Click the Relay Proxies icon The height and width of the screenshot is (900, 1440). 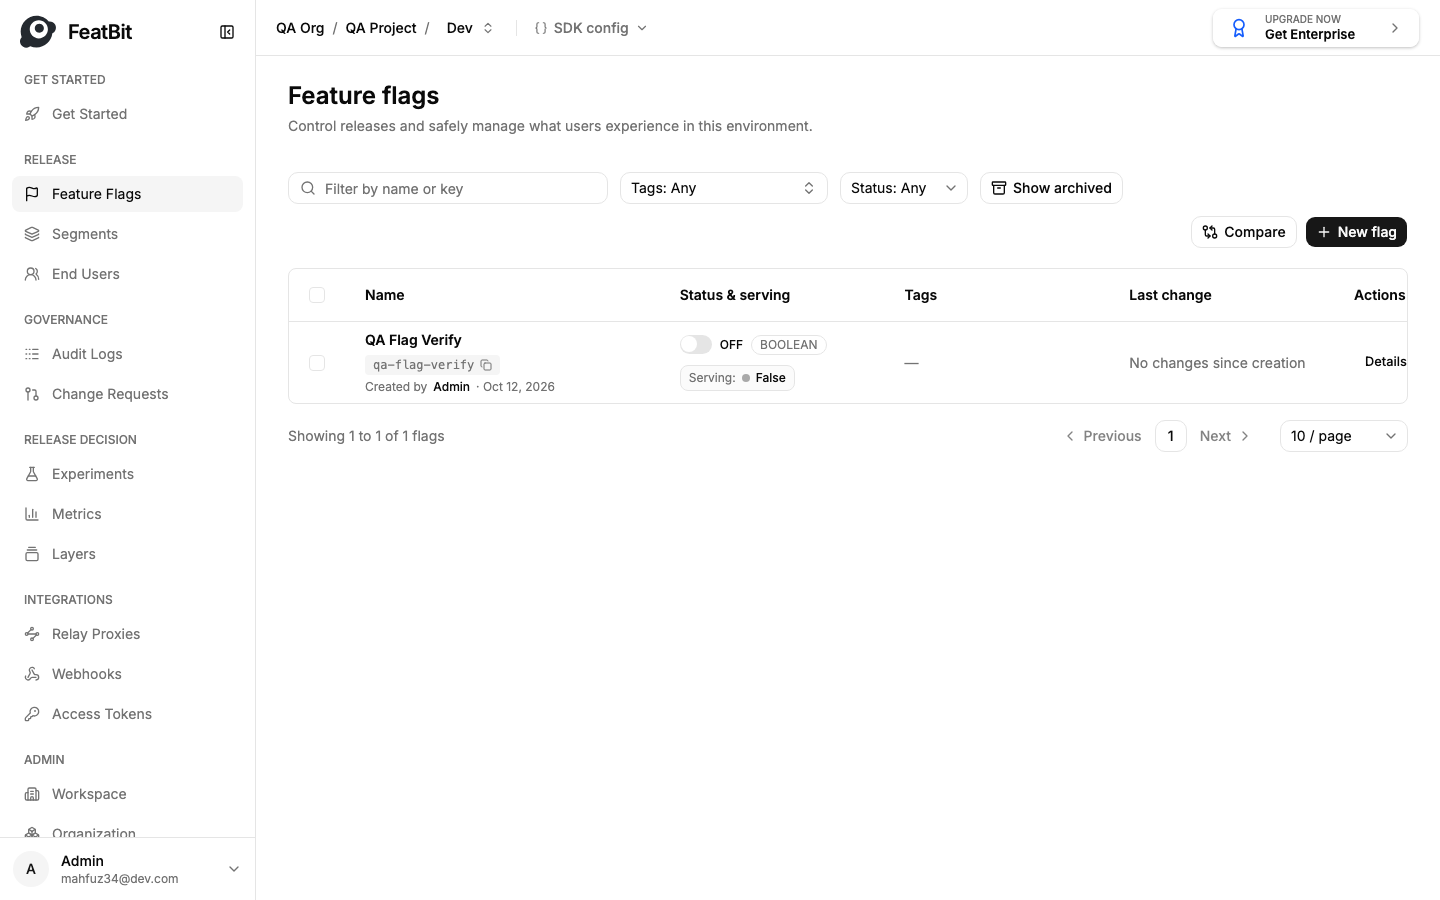point(32,634)
